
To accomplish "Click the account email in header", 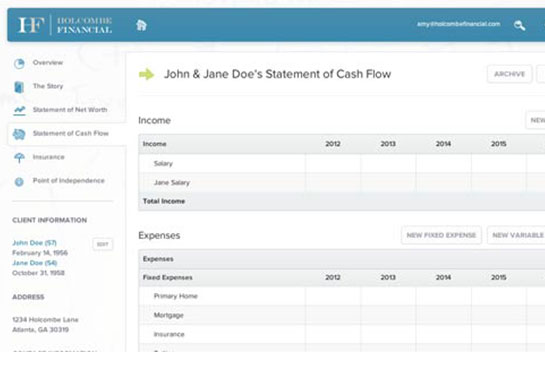I will tap(458, 24).
